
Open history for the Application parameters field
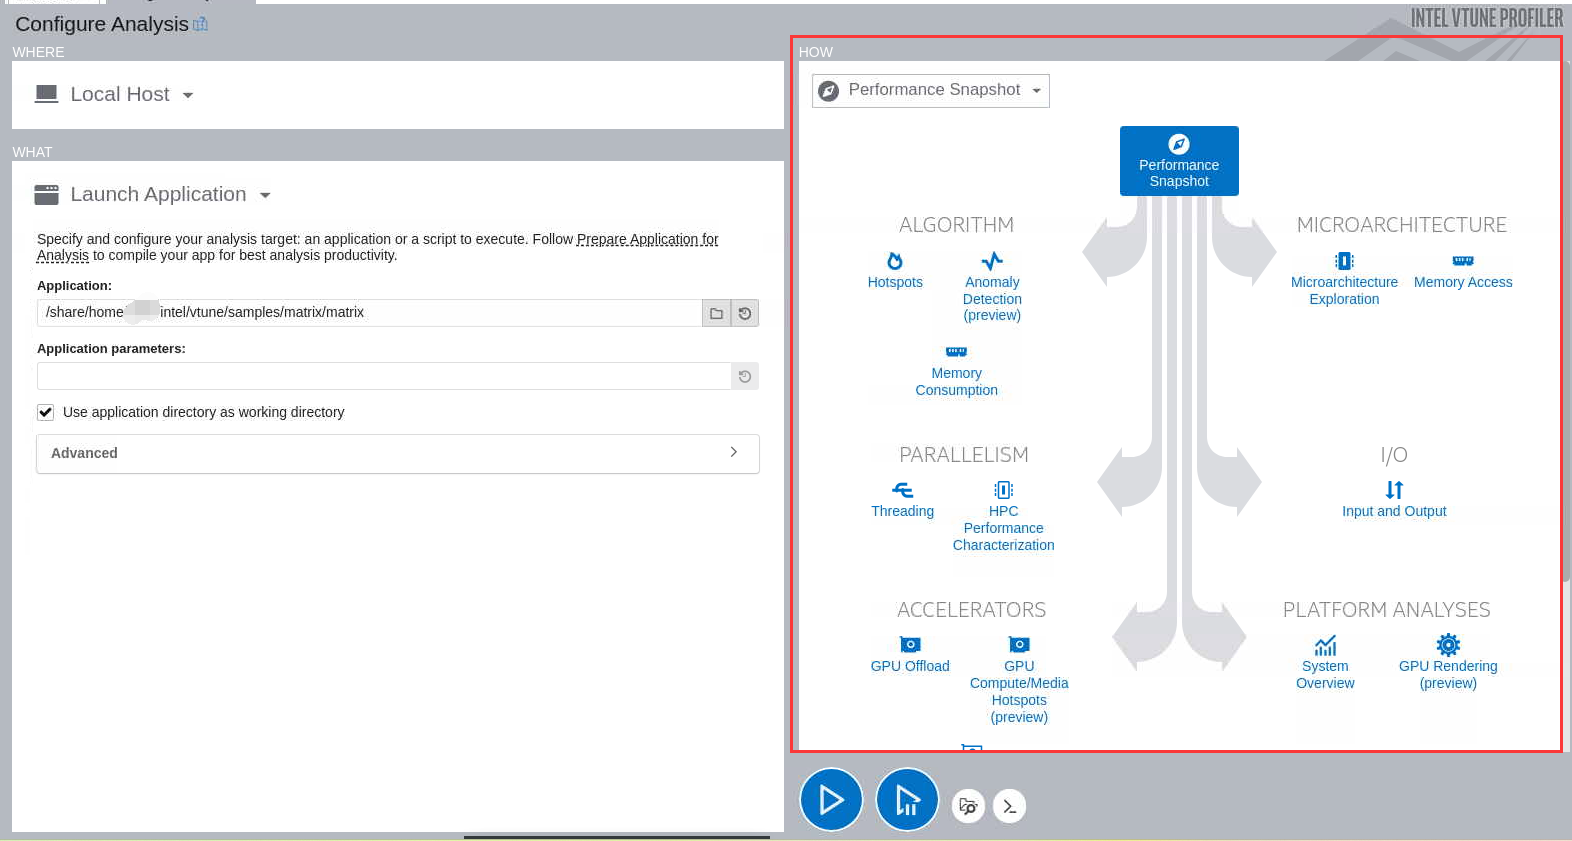click(745, 376)
